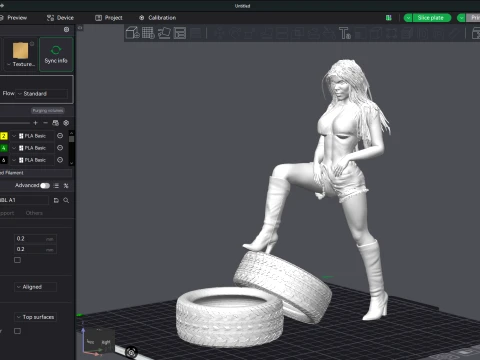
Task: Select the Move gizmo tool
Action: click(219, 33)
